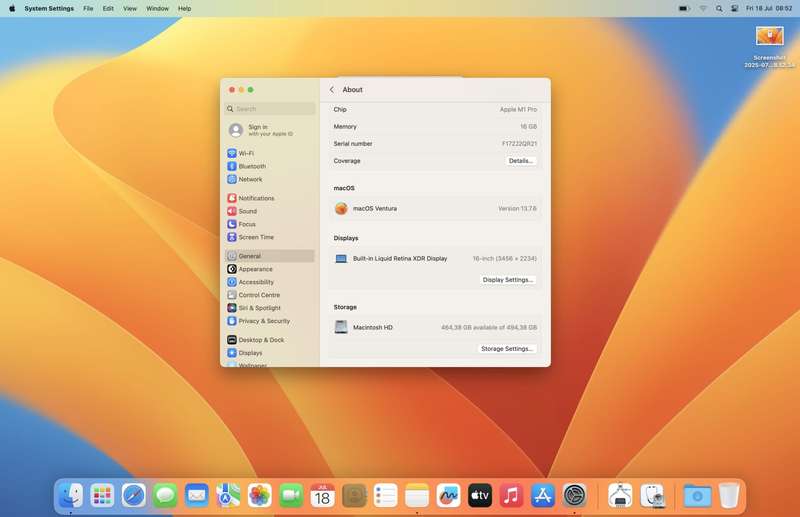The height and width of the screenshot is (517, 800).
Task: Click the Built-in Liquid Retina XDR Display row
Action: point(435,258)
